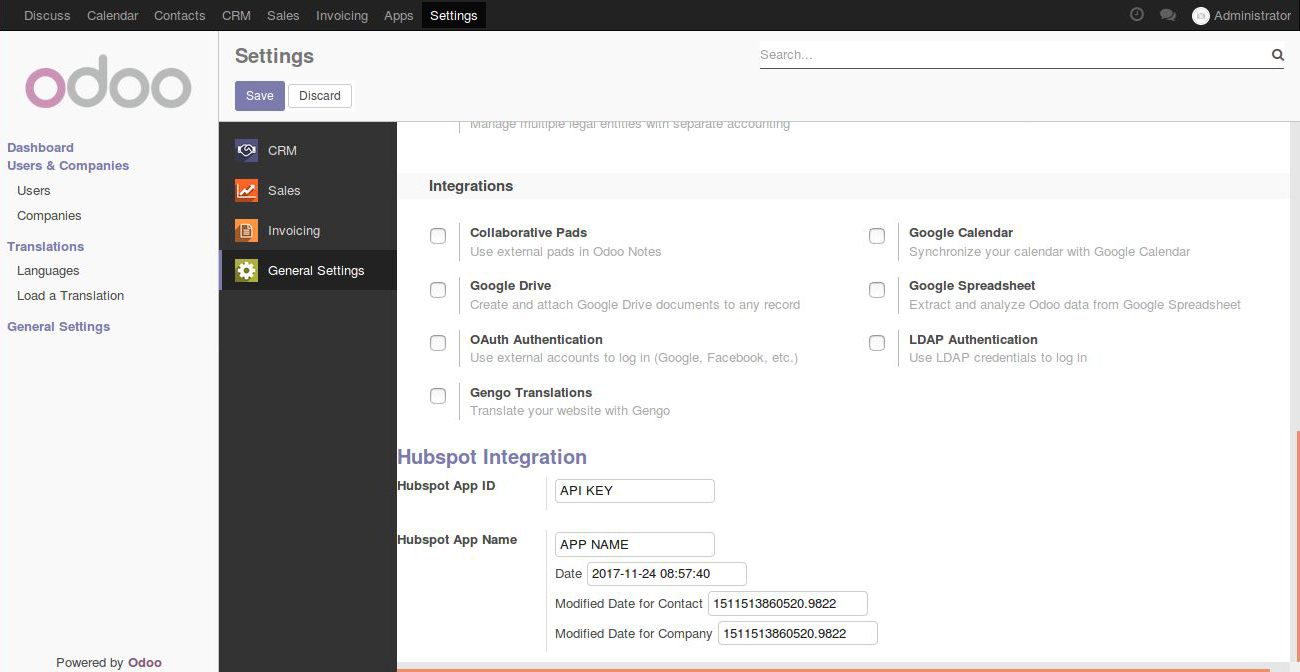Select the Invoicing settings tab
The height and width of the screenshot is (672, 1300).
pos(308,230)
